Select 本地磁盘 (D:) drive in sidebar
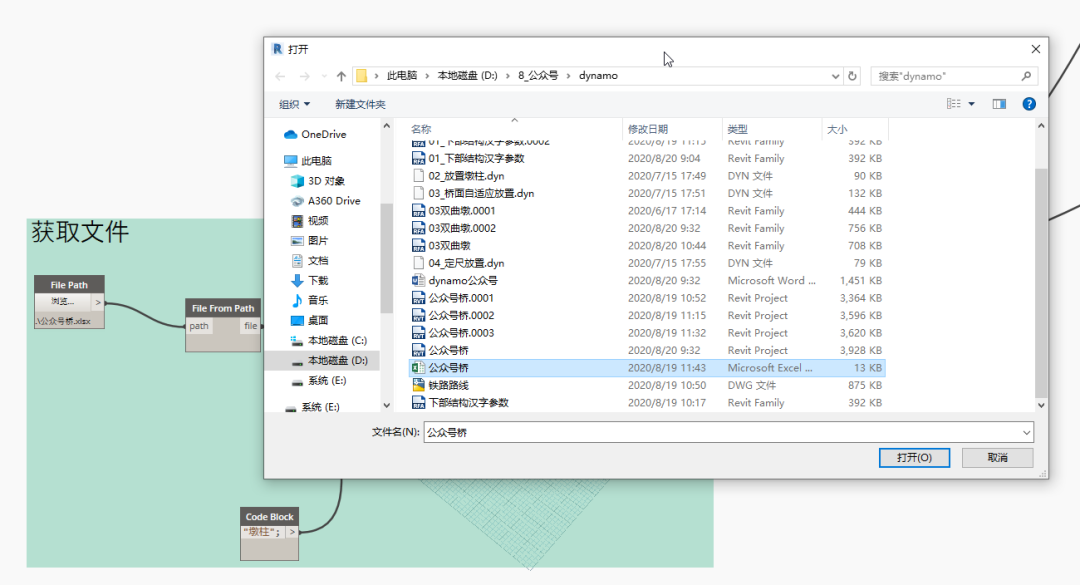 tap(329, 360)
